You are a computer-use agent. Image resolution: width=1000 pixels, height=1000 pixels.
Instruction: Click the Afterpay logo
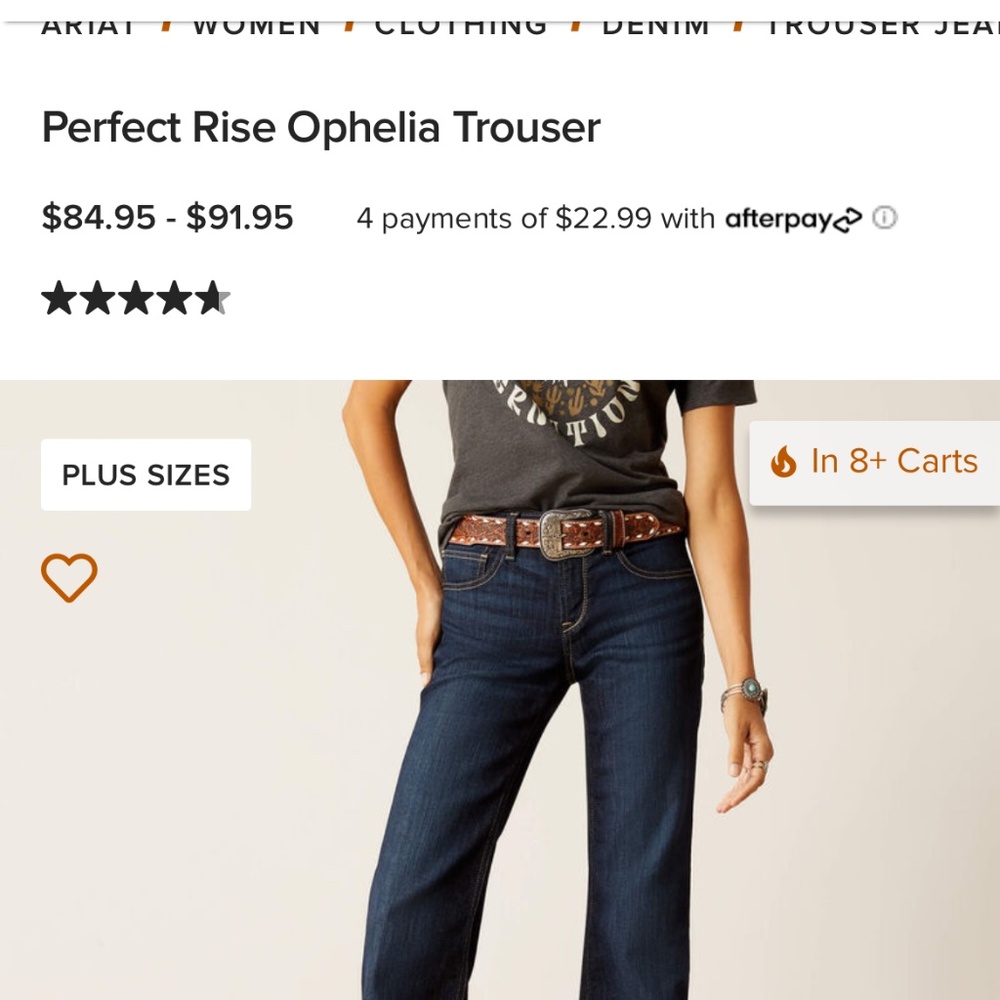point(793,219)
